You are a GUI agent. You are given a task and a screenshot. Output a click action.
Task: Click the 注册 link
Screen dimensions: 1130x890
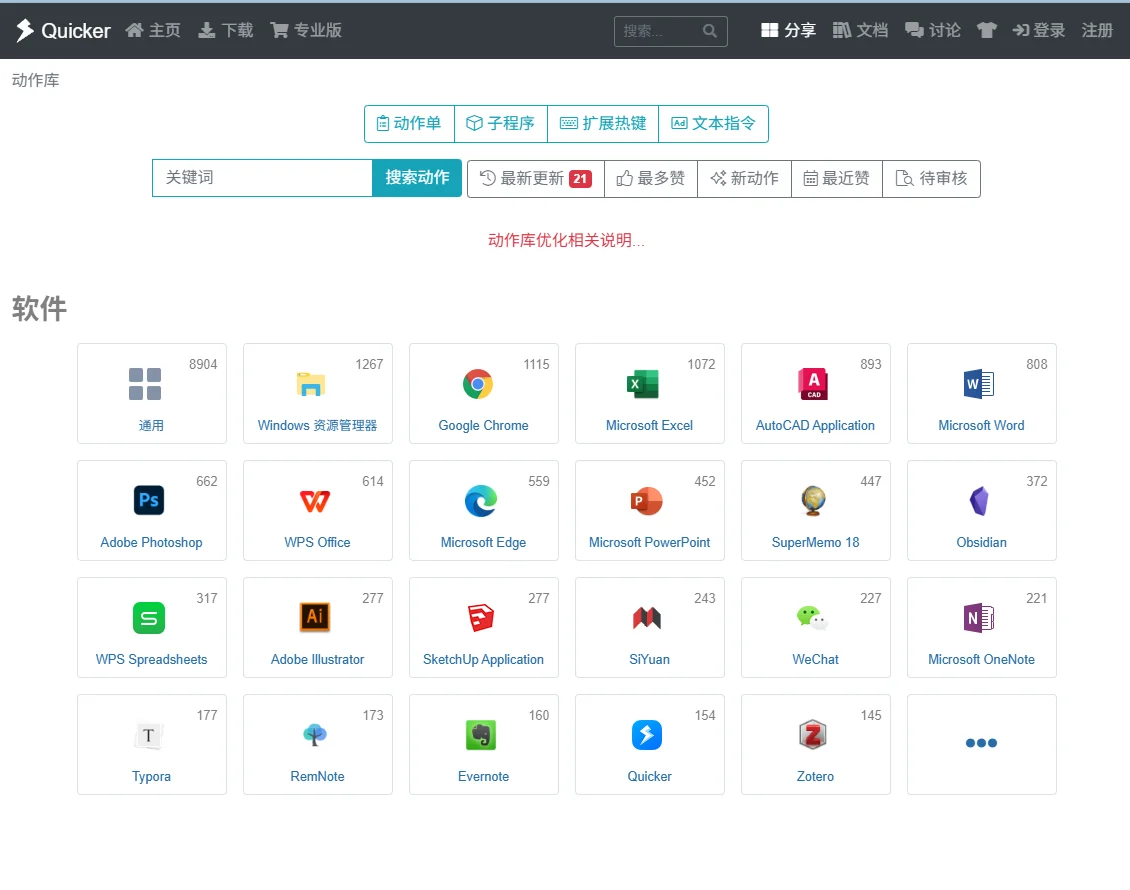pos(1097,30)
